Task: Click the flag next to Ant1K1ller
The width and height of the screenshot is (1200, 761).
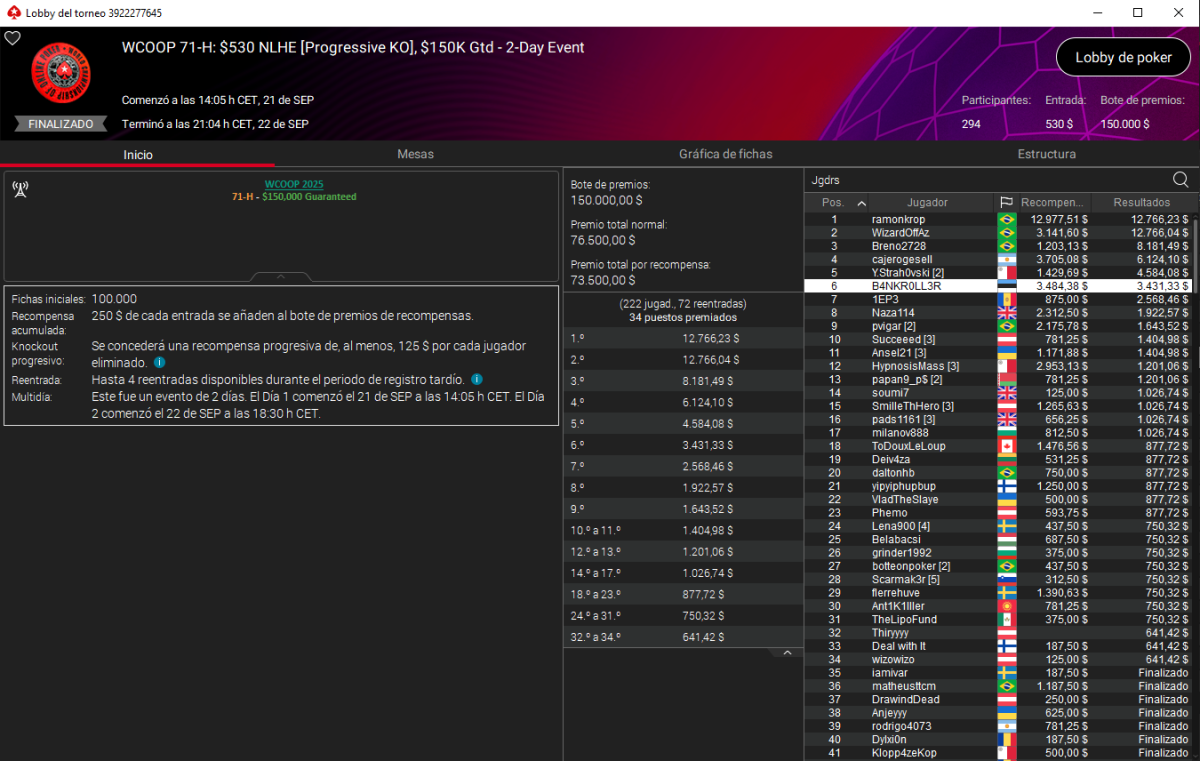Action: coord(1006,606)
